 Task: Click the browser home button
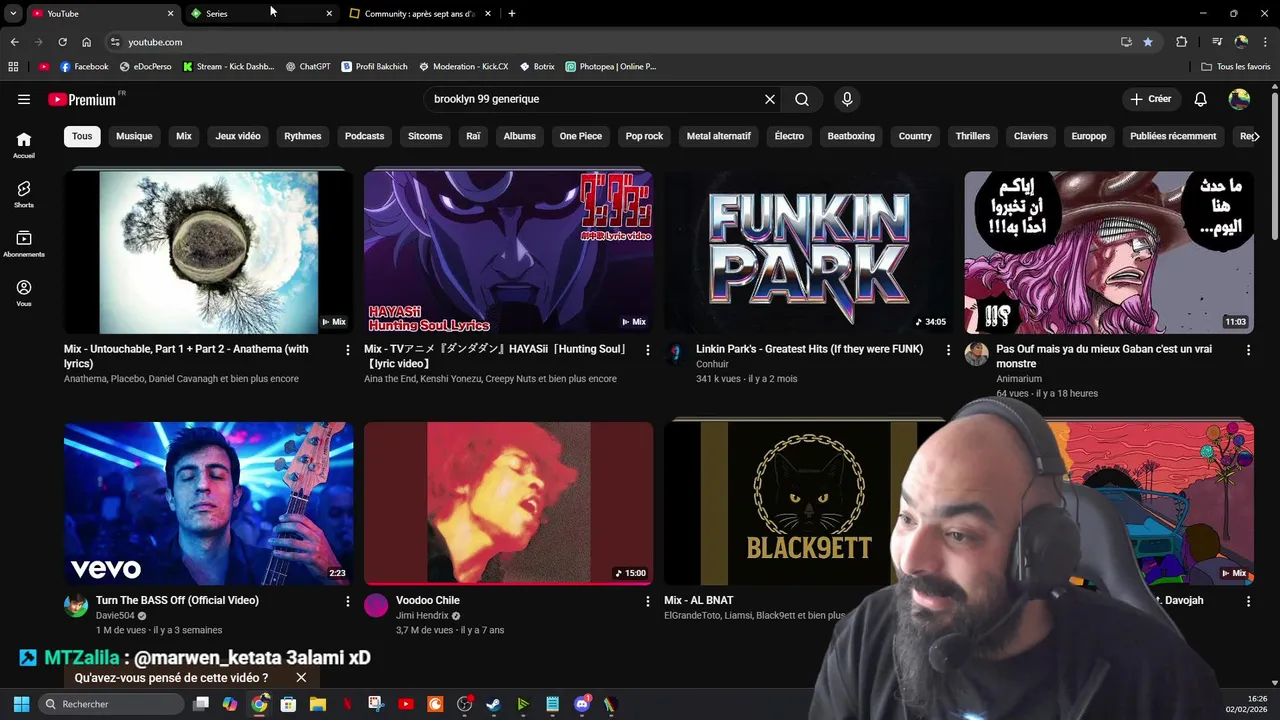point(86,42)
